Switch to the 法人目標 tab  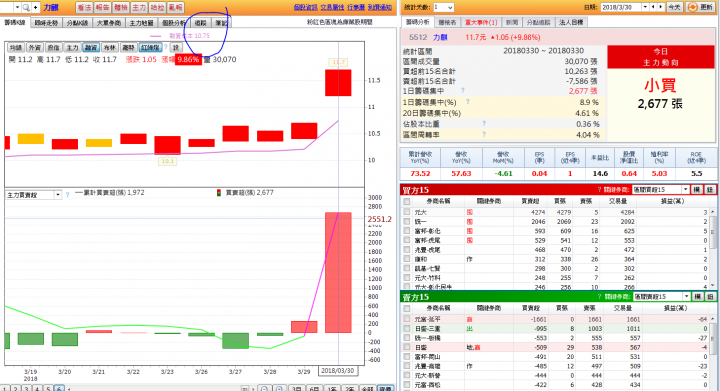point(571,22)
